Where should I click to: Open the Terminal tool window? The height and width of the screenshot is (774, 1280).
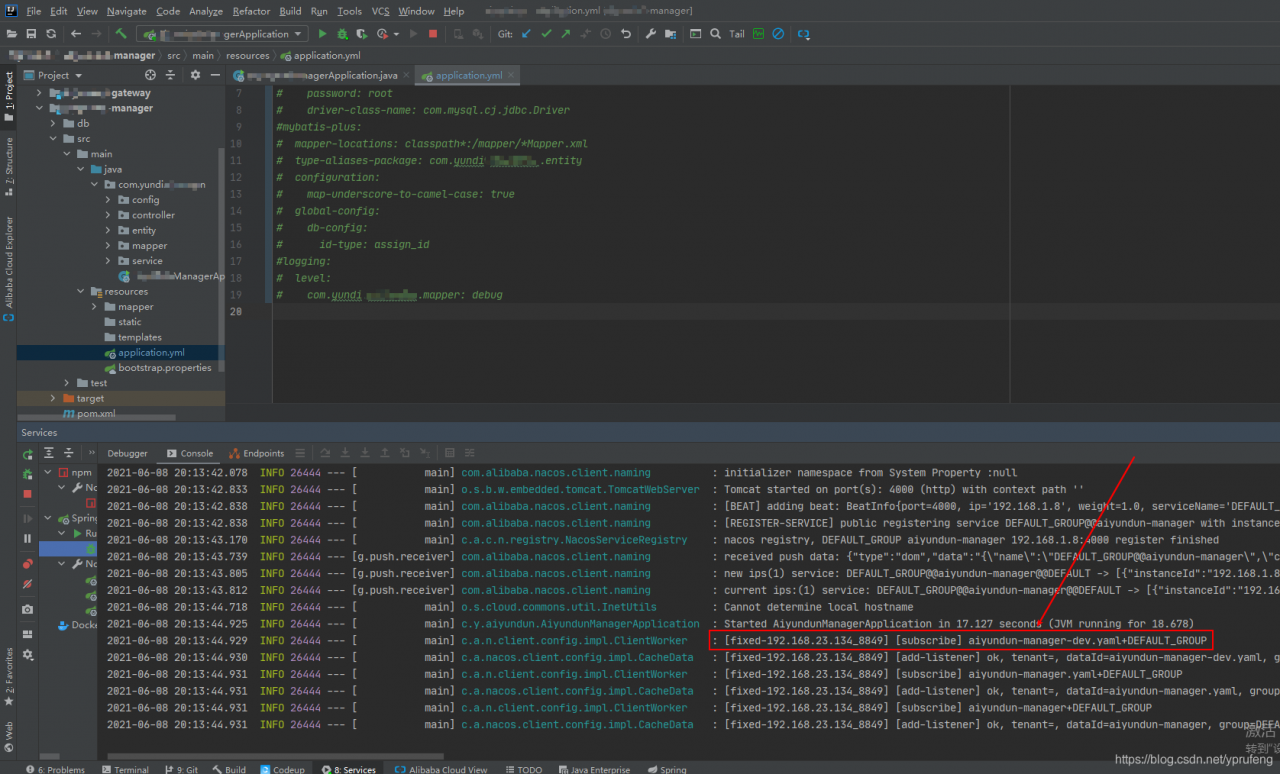[x=125, y=769]
